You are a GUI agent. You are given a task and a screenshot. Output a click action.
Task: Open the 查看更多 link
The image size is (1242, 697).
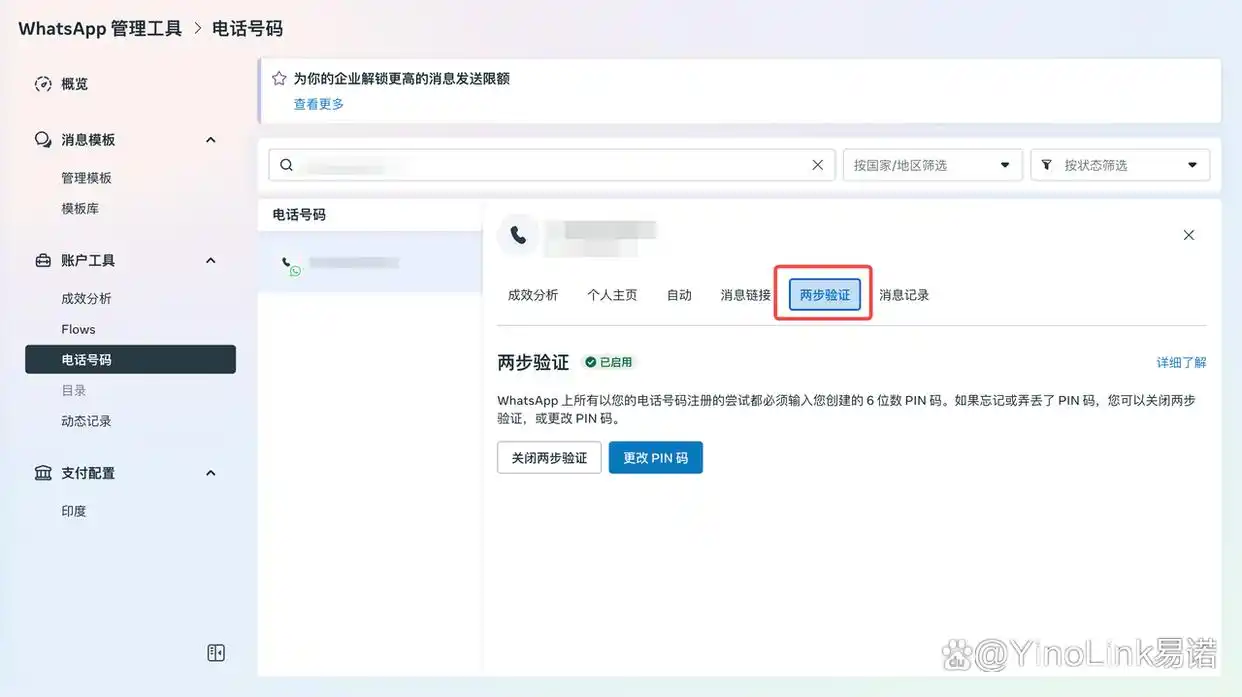coord(319,104)
